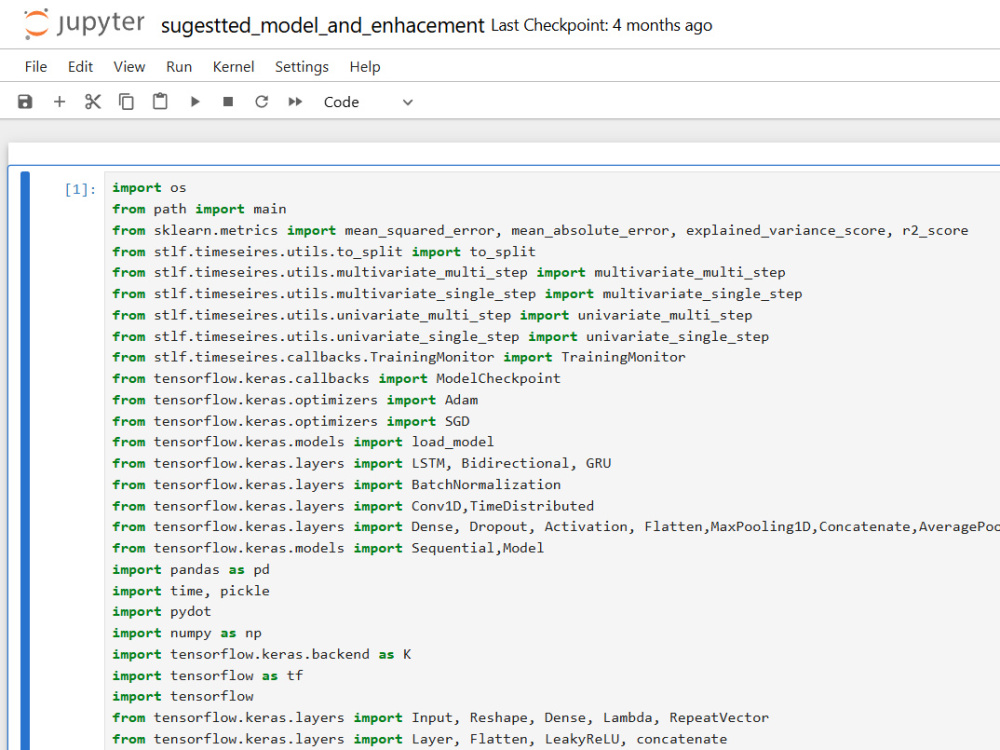Insert a new cell with the plus icon
1000x750 pixels.
(59, 102)
